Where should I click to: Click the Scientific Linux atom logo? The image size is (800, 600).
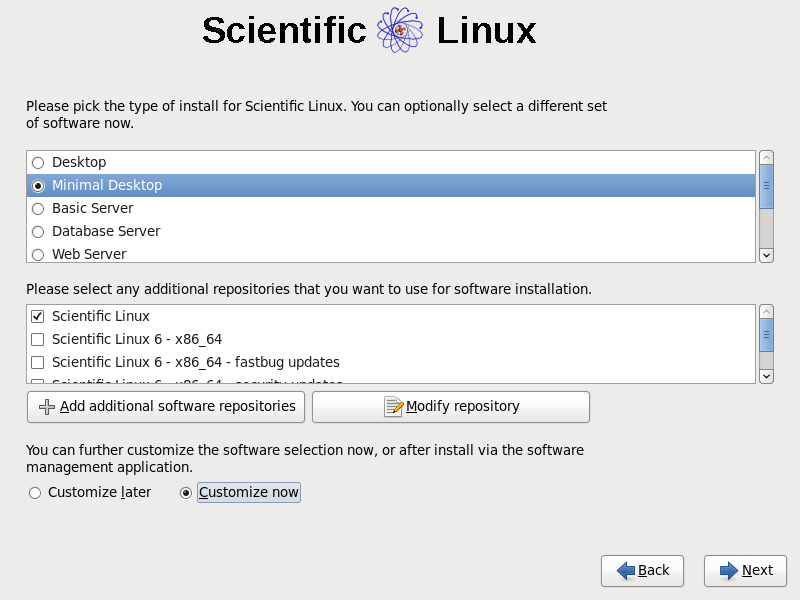point(400,30)
